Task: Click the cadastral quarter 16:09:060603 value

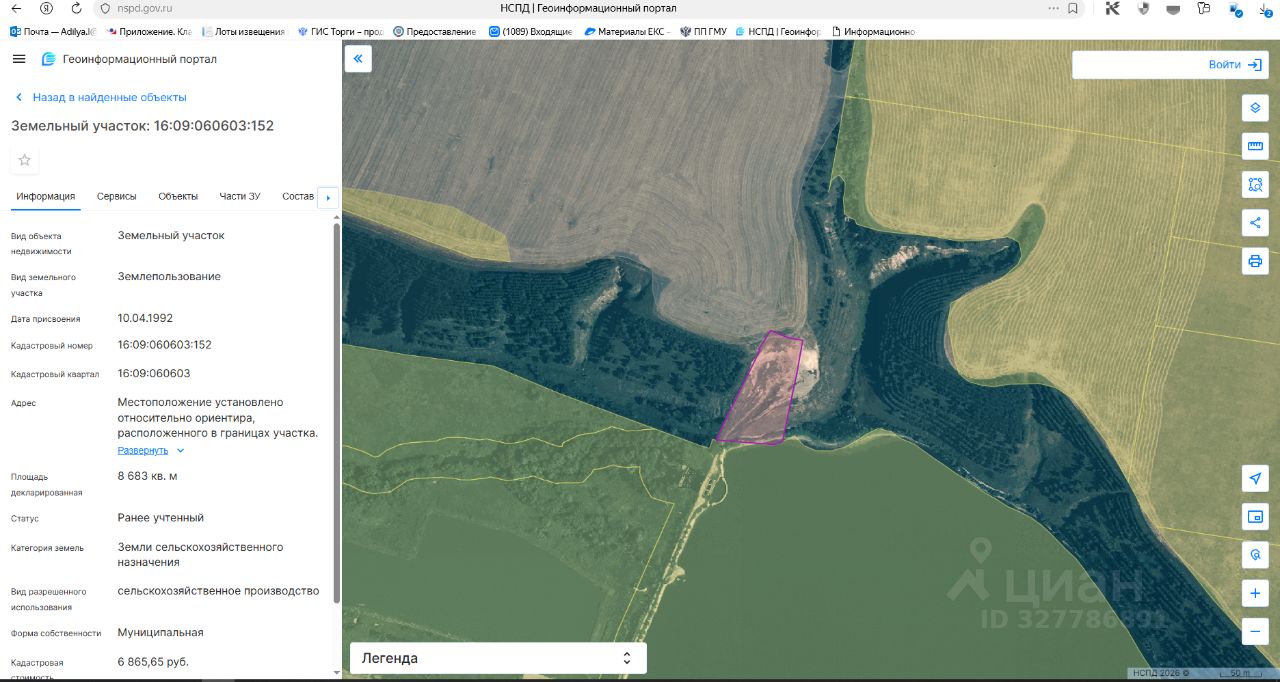Action: pyautogui.click(x=154, y=373)
